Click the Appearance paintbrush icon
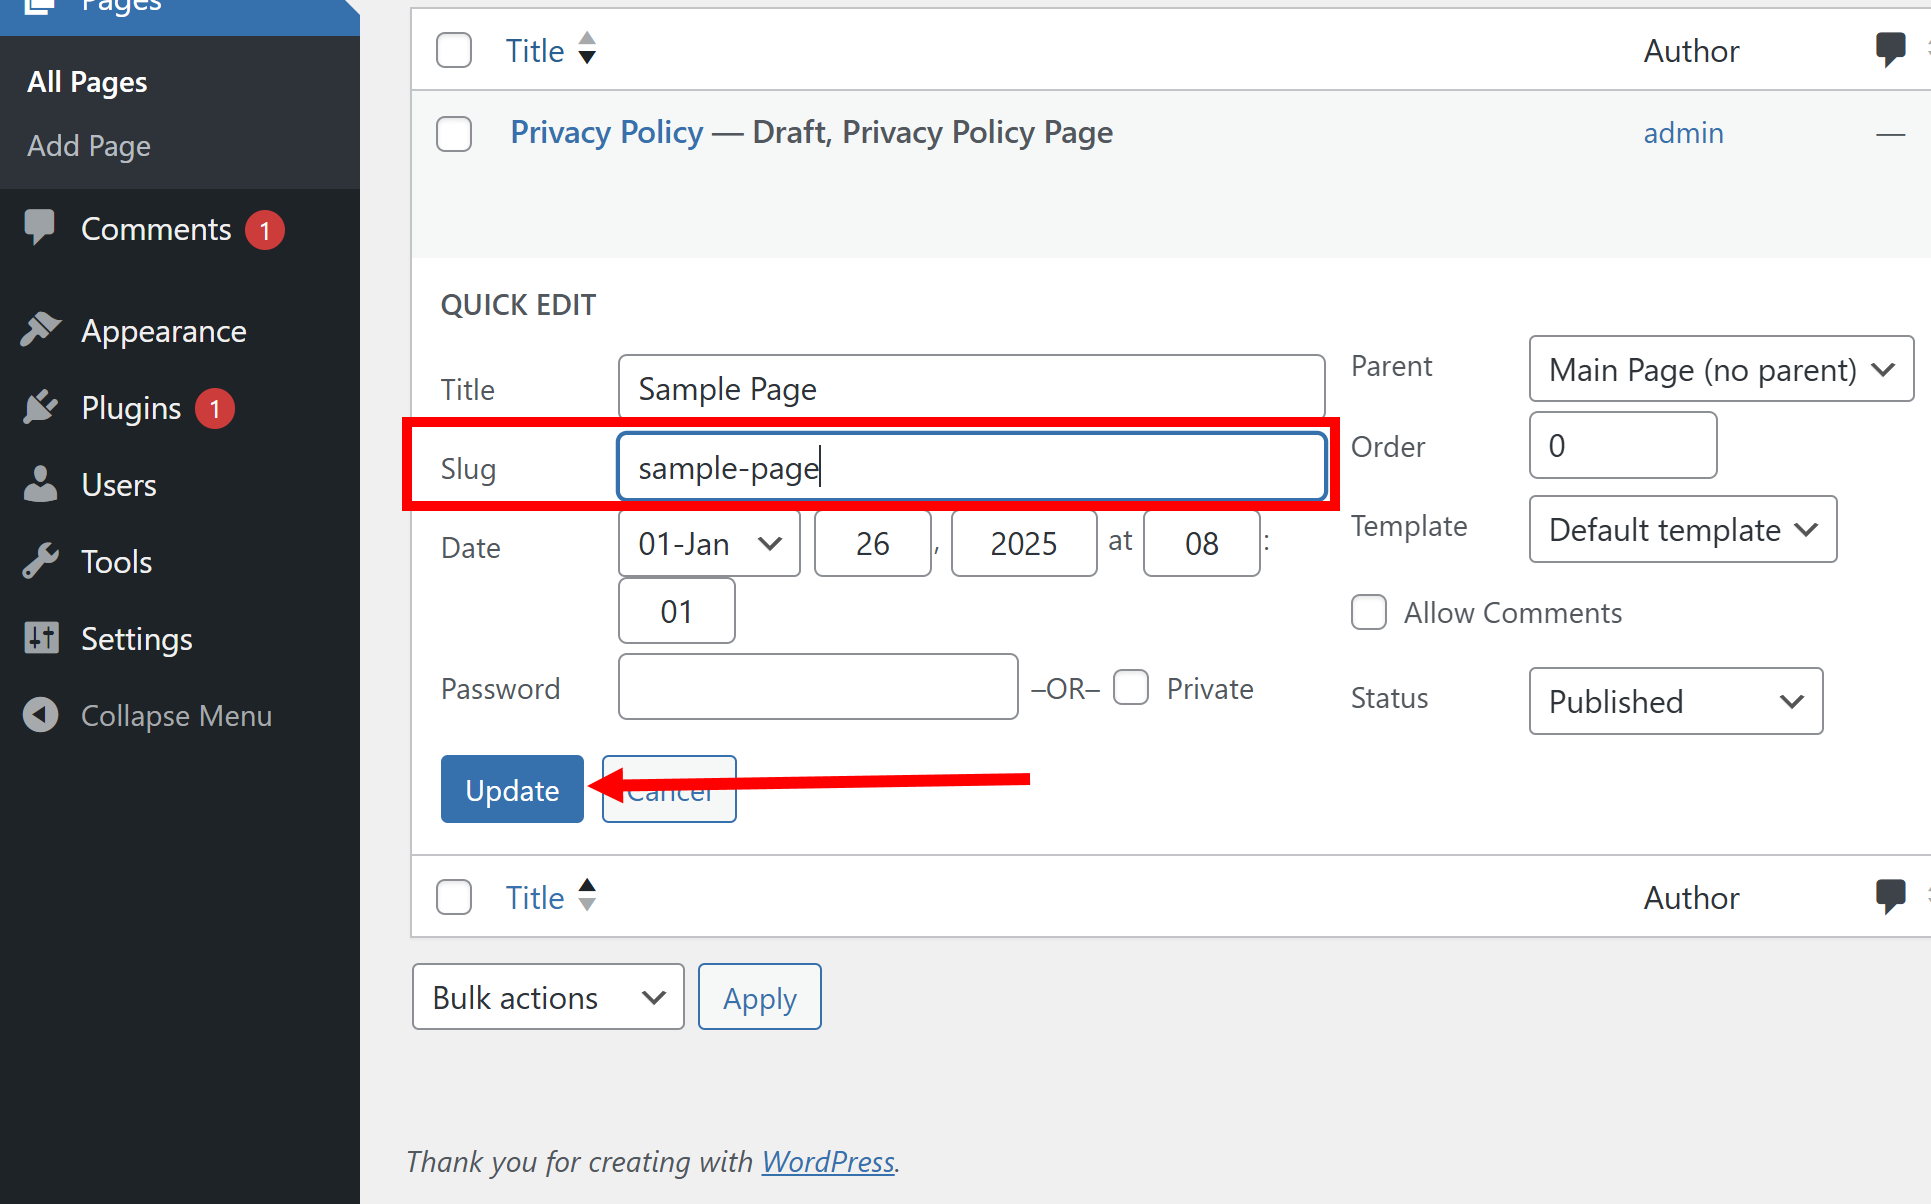 (41, 330)
